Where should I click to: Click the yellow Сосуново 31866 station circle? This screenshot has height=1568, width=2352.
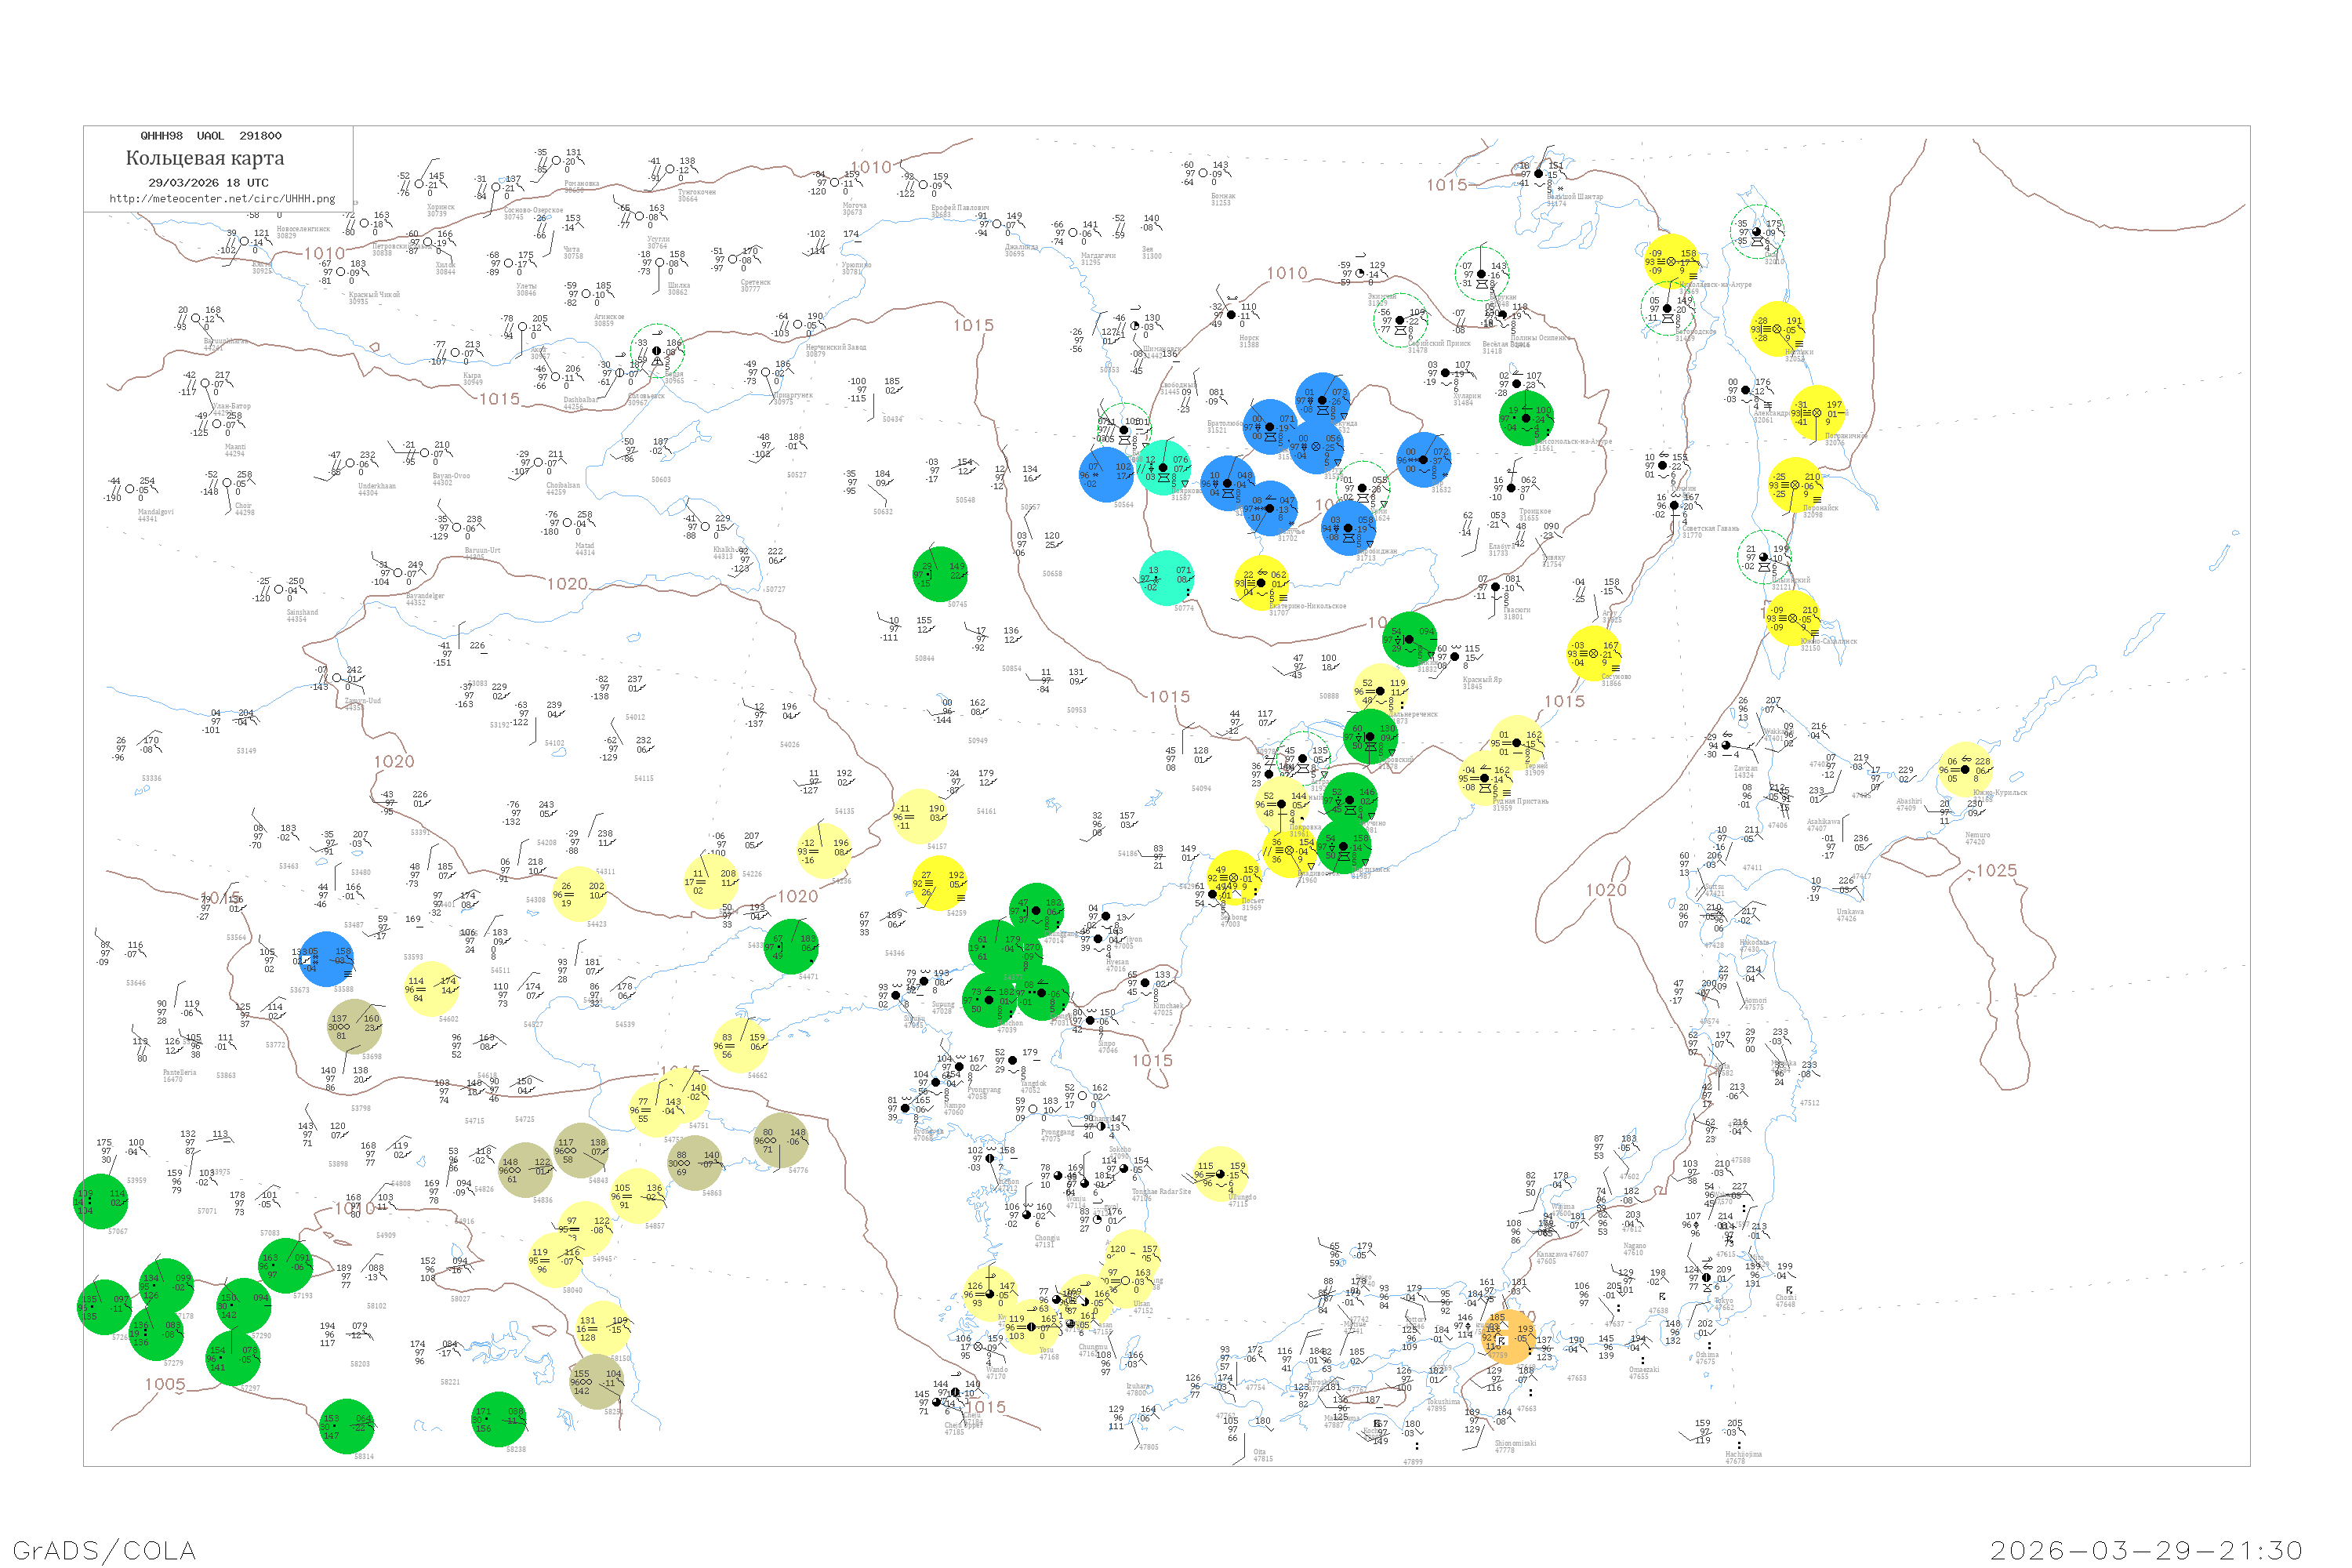pos(1594,653)
